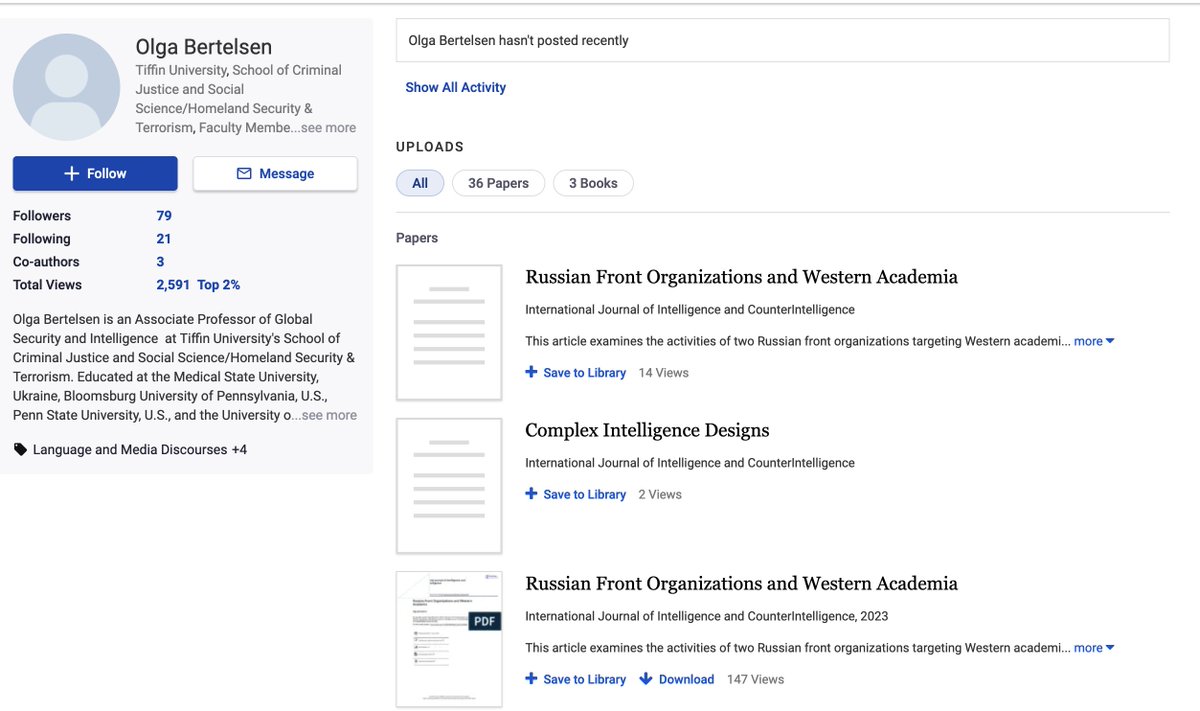Open the 21 following count
1200x711 pixels.
164,239
